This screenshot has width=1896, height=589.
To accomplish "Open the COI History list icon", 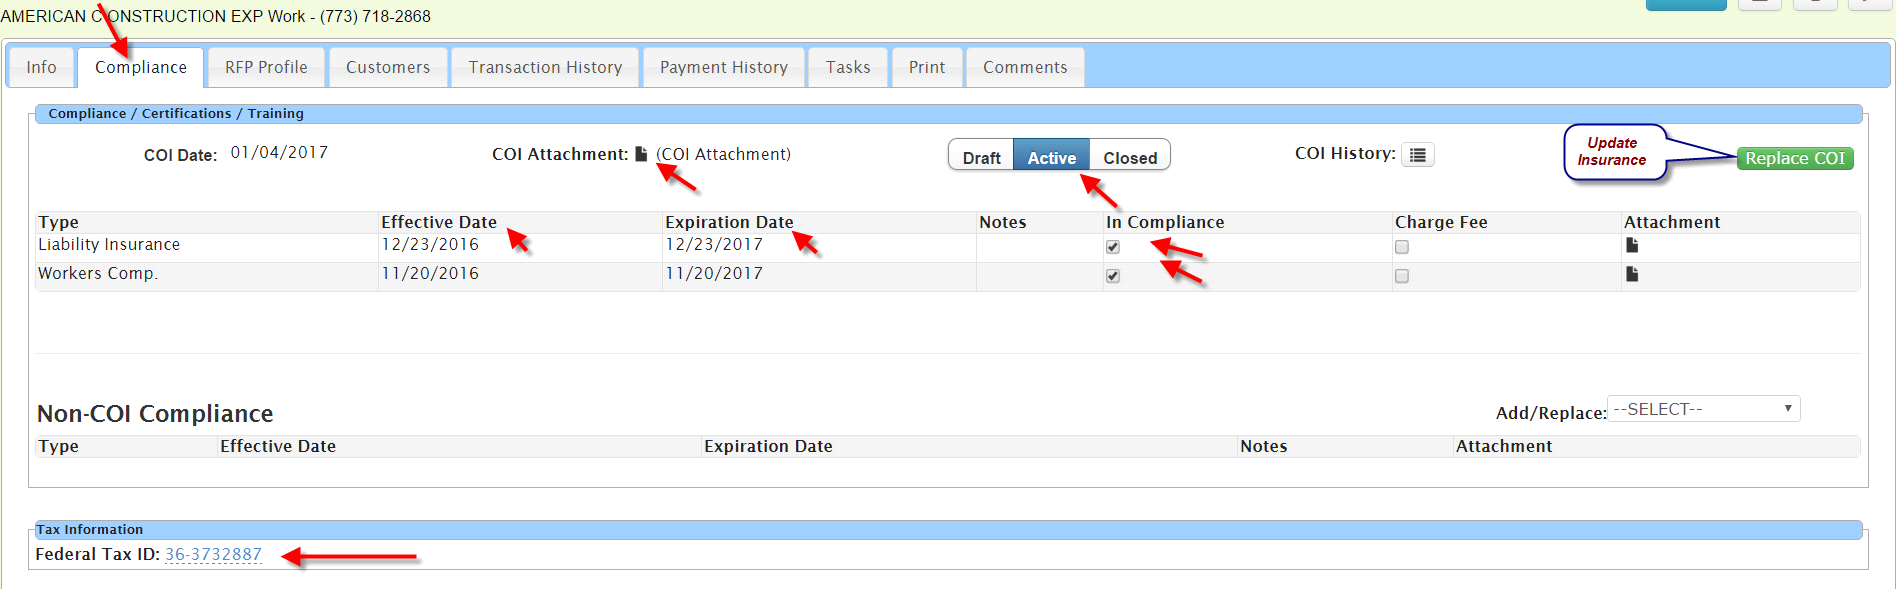I will click(1417, 155).
